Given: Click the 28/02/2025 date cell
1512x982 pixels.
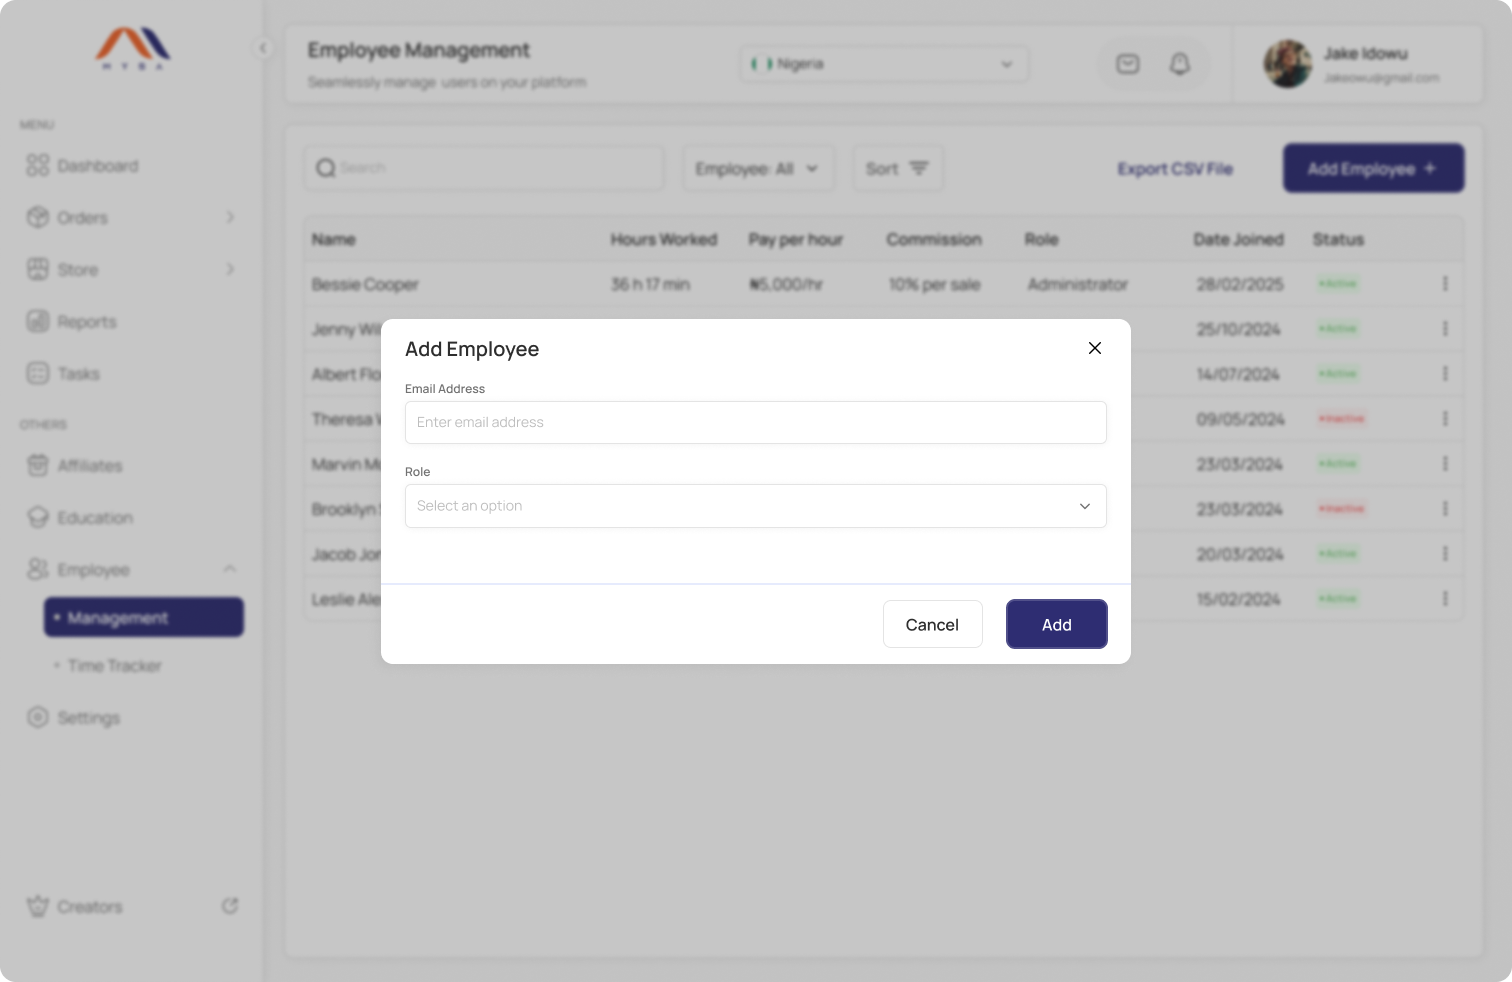Looking at the screenshot, I should (x=1240, y=284).
